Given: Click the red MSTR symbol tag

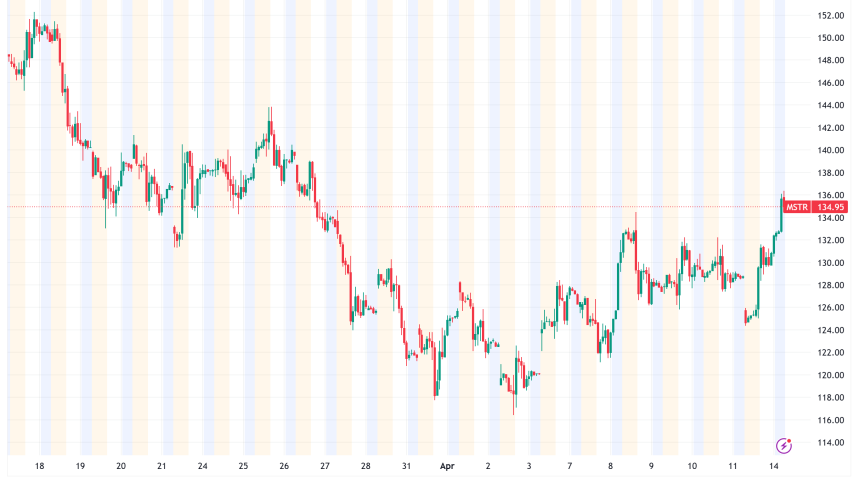Looking at the screenshot, I should (x=797, y=207).
